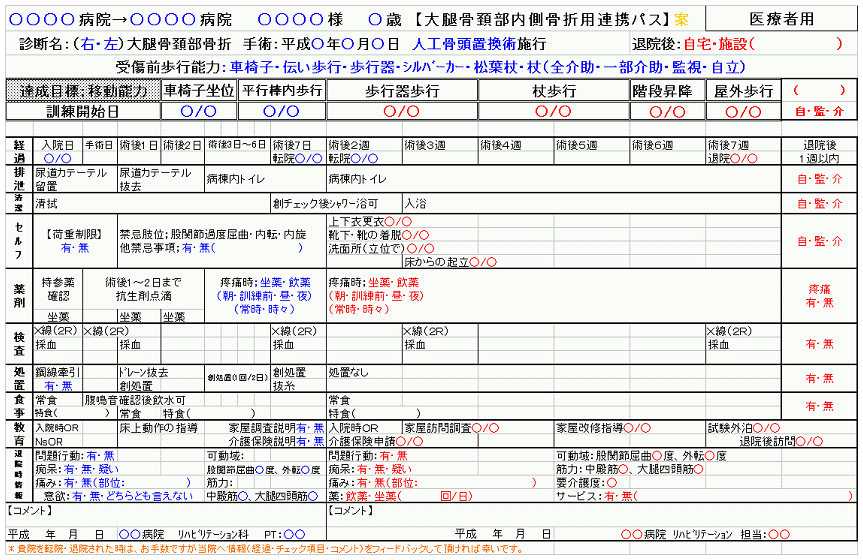
Task: Click 入院日 date field in 経過 row
Action: (x=56, y=158)
